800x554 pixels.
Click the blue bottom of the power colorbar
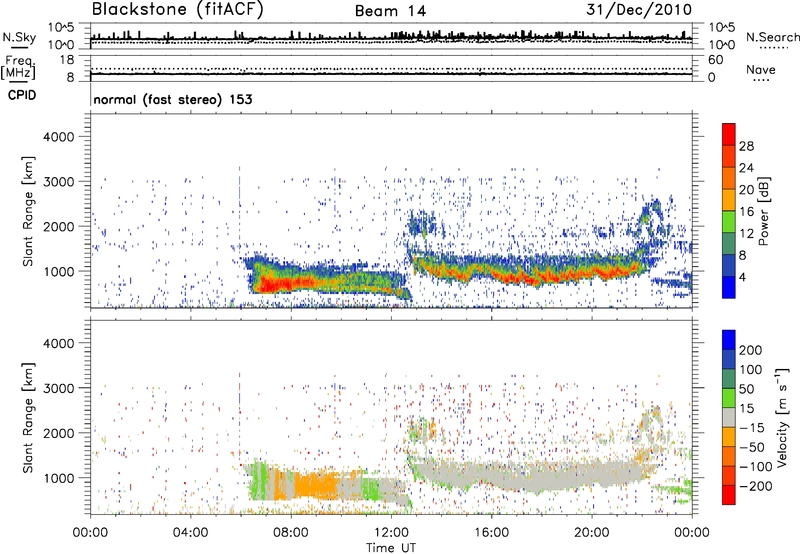click(x=729, y=287)
